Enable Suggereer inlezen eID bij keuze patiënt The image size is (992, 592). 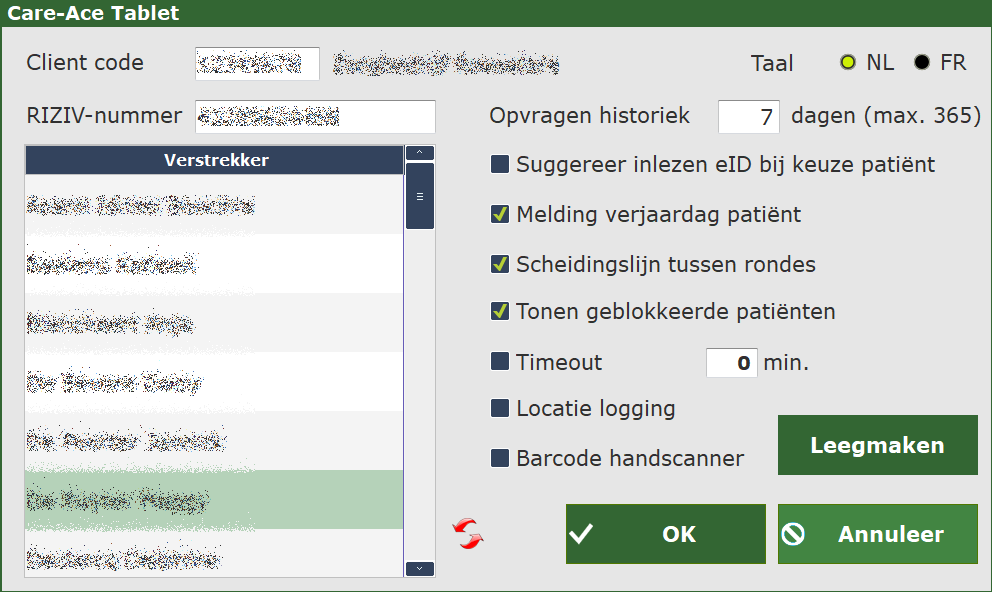pyautogui.click(x=500, y=165)
